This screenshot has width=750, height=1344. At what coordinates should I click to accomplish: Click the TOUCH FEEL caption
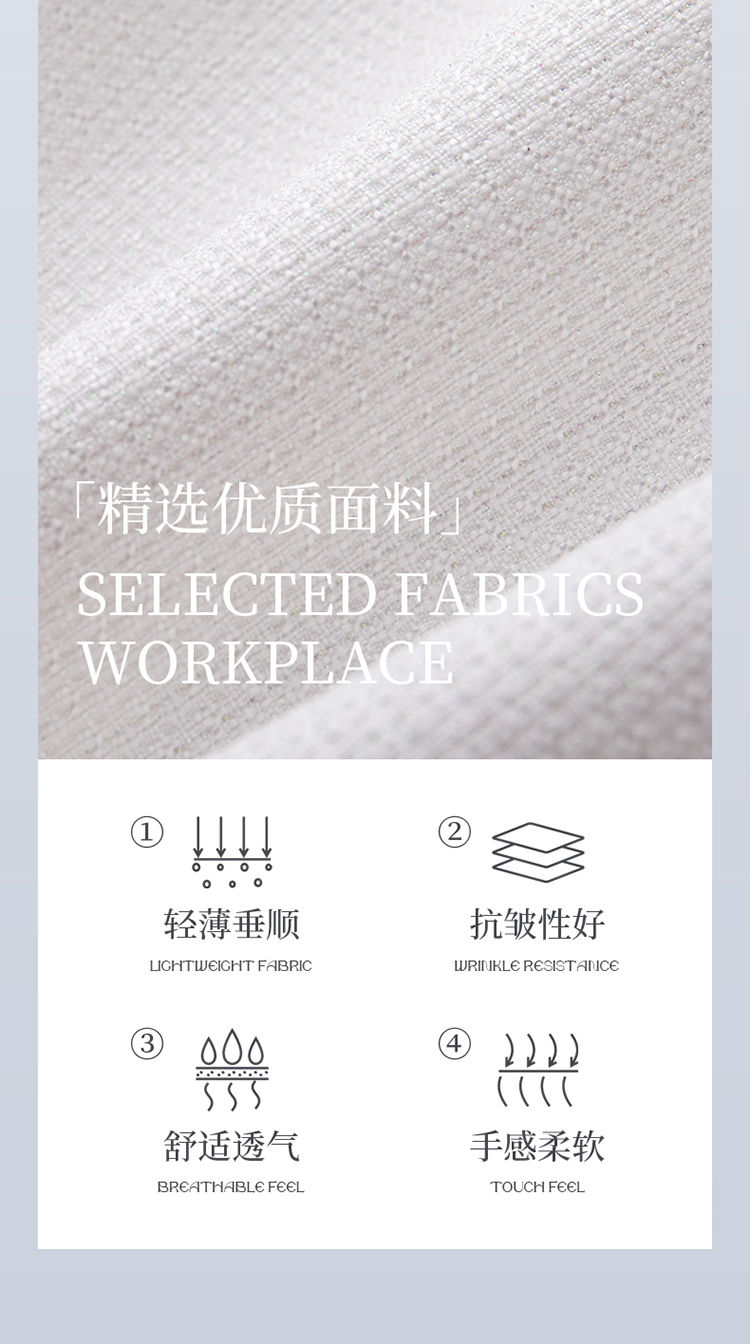click(538, 1187)
